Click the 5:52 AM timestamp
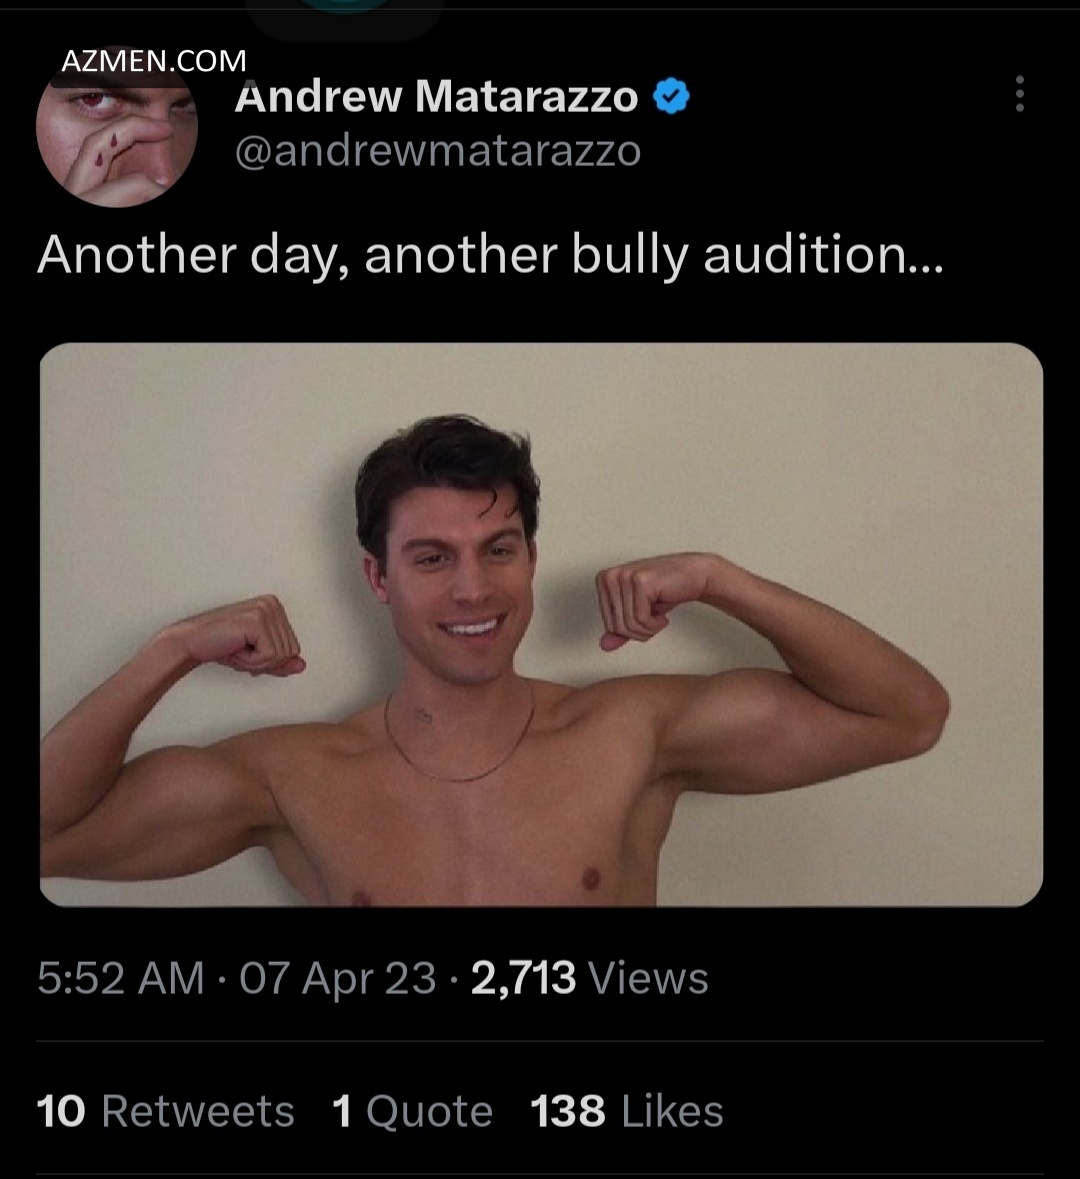 (x=120, y=978)
